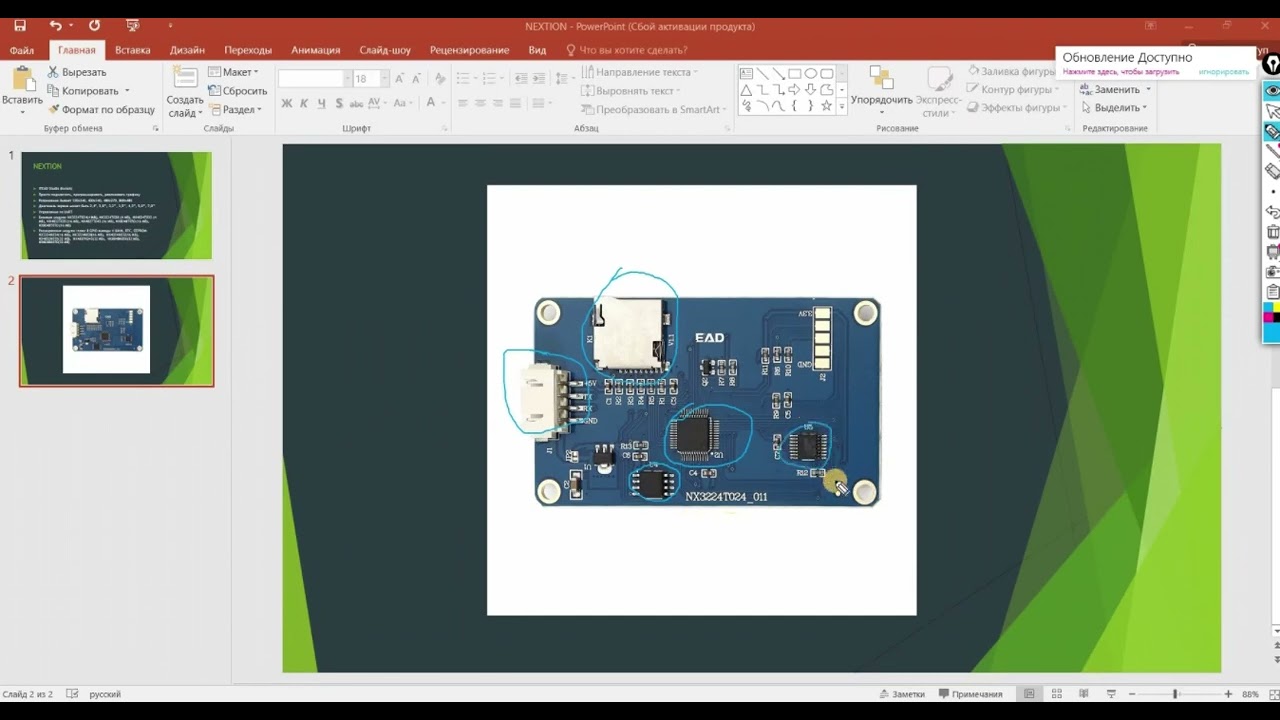Expand the shapes gallery with the More arrow
Viewport: 1280px width, 720px height.
842,105
